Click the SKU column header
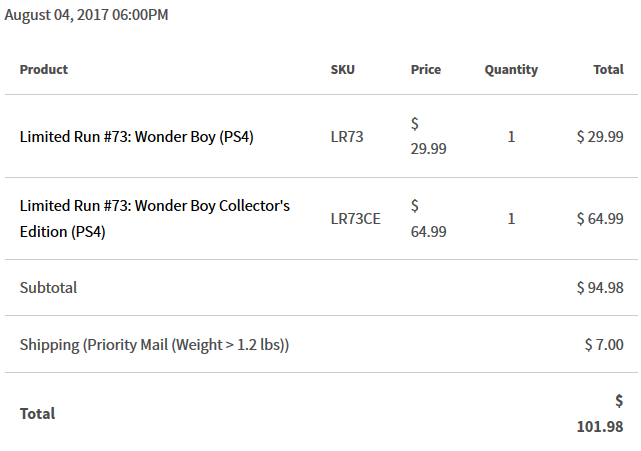The image size is (641, 451). (343, 70)
